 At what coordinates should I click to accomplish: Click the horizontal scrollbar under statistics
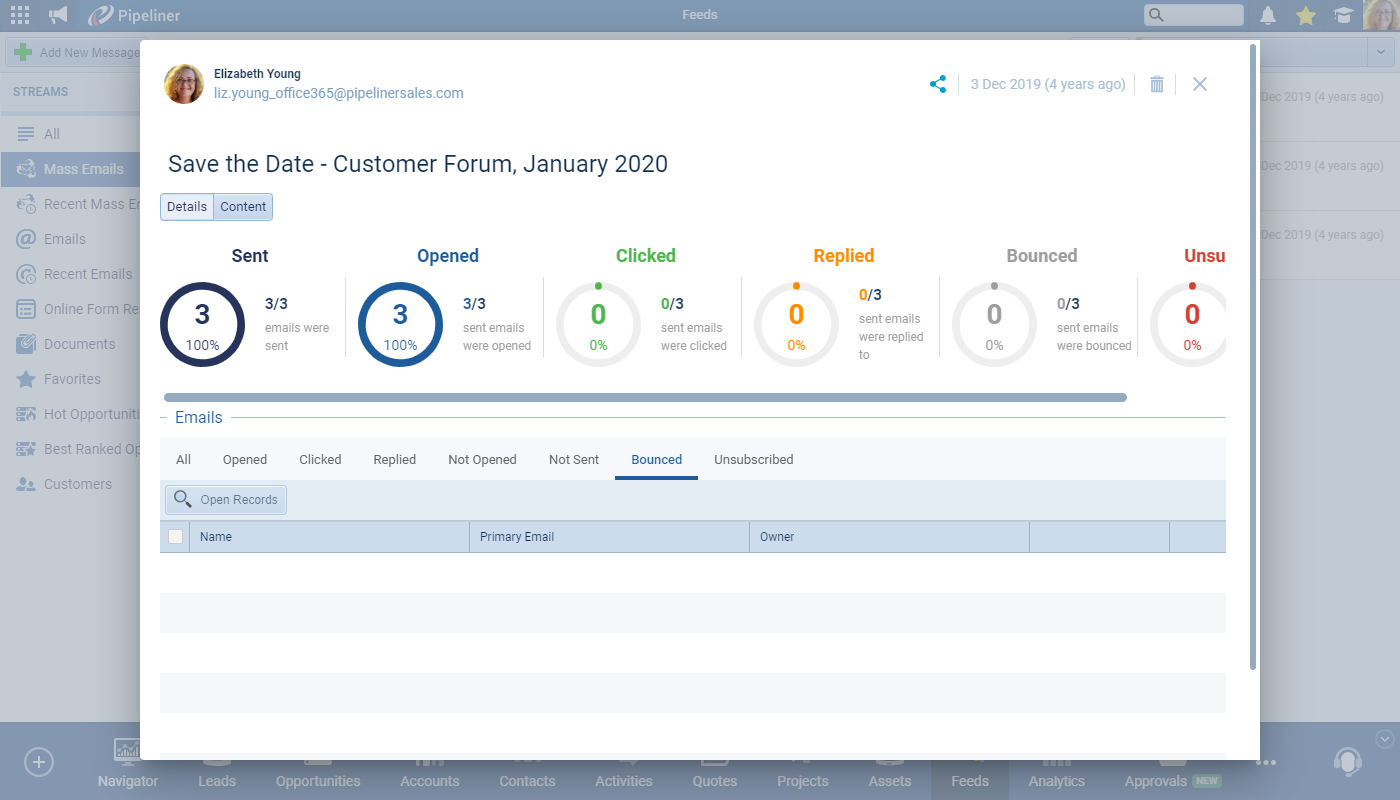coord(645,397)
